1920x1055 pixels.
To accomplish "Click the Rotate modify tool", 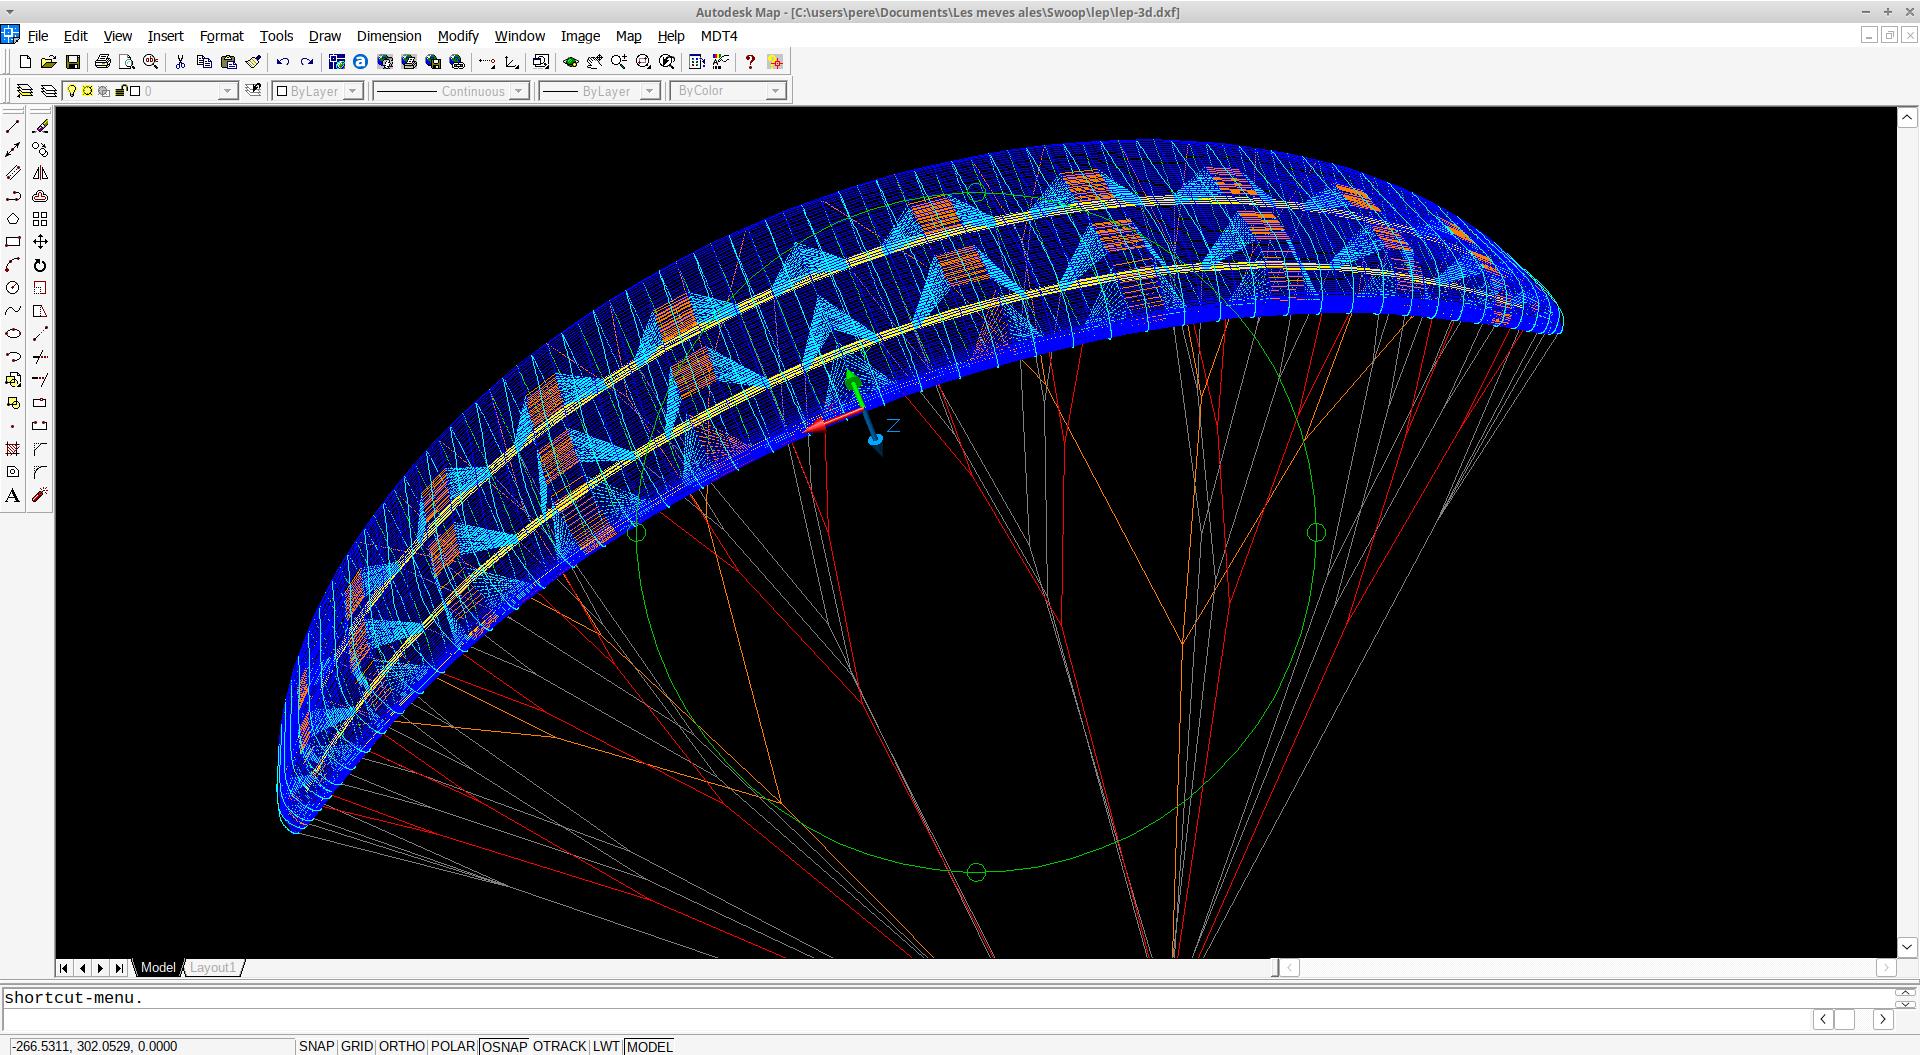I will point(40,265).
